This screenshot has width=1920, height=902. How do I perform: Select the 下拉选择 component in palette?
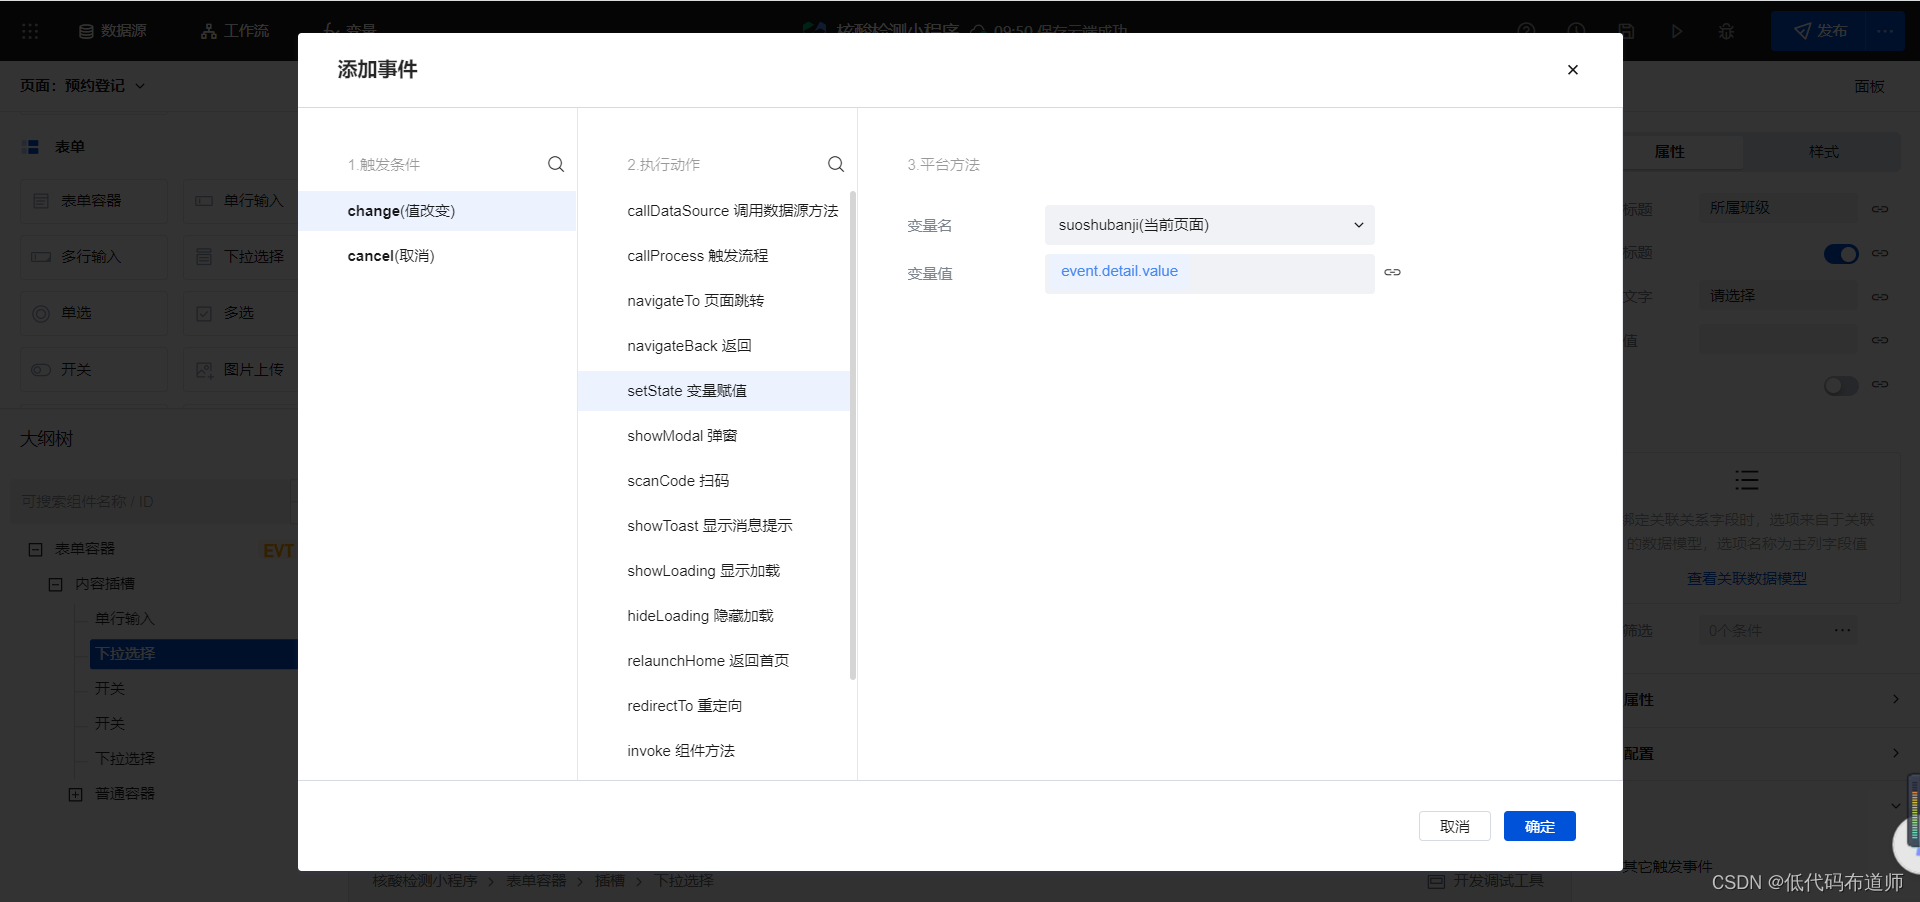point(241,257)
